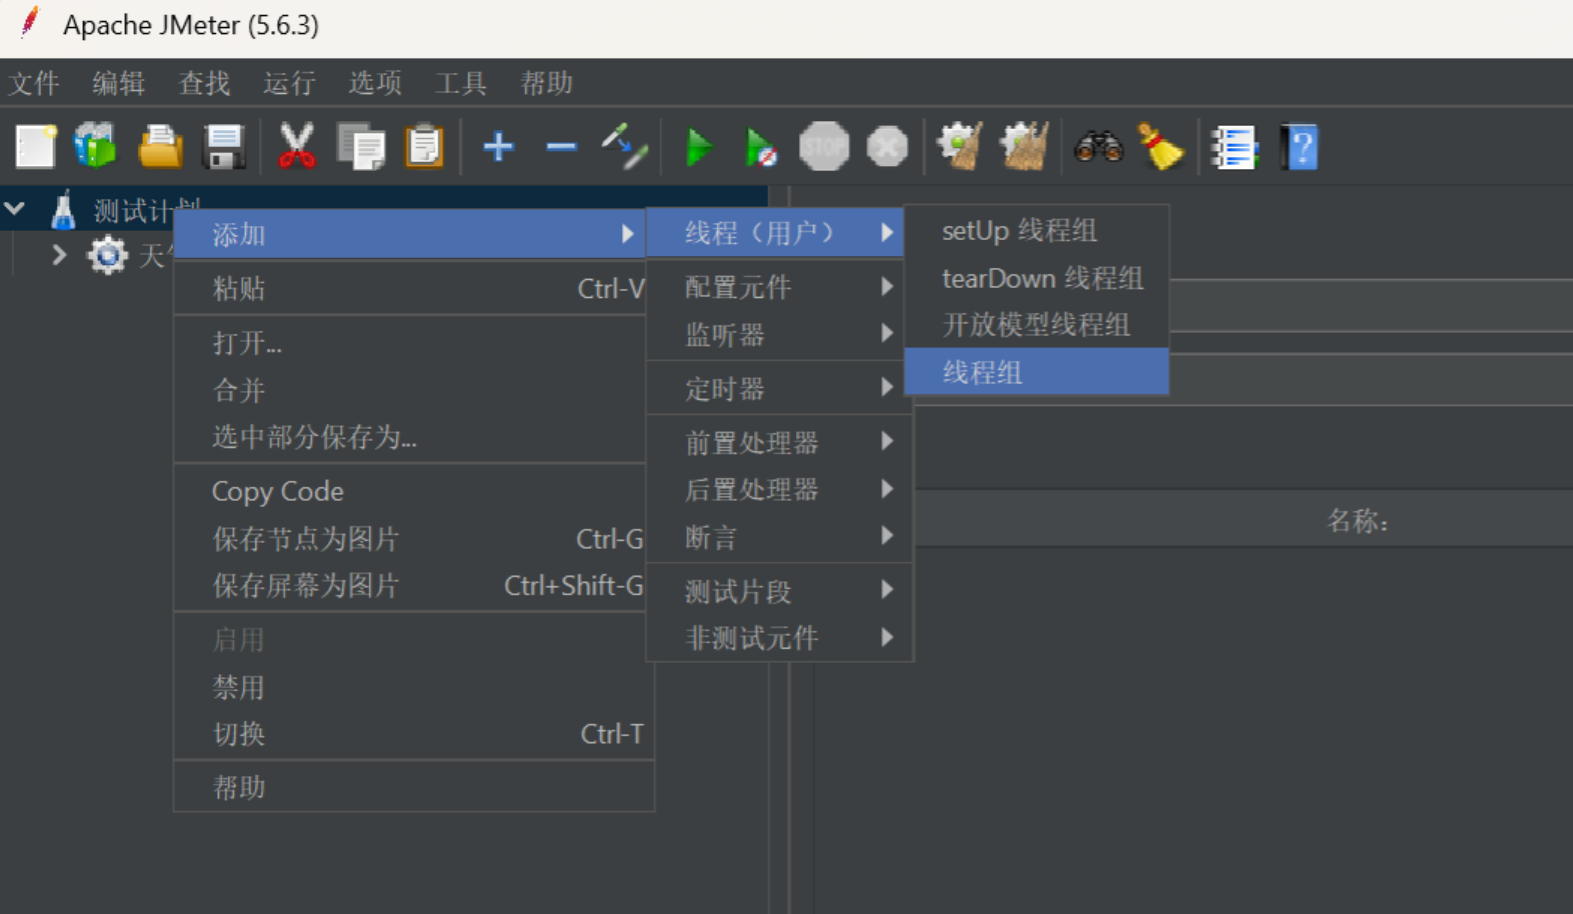Choose 切换 from the context menu
Viewport: 1573px width, 914px height.
click(414, 734)
